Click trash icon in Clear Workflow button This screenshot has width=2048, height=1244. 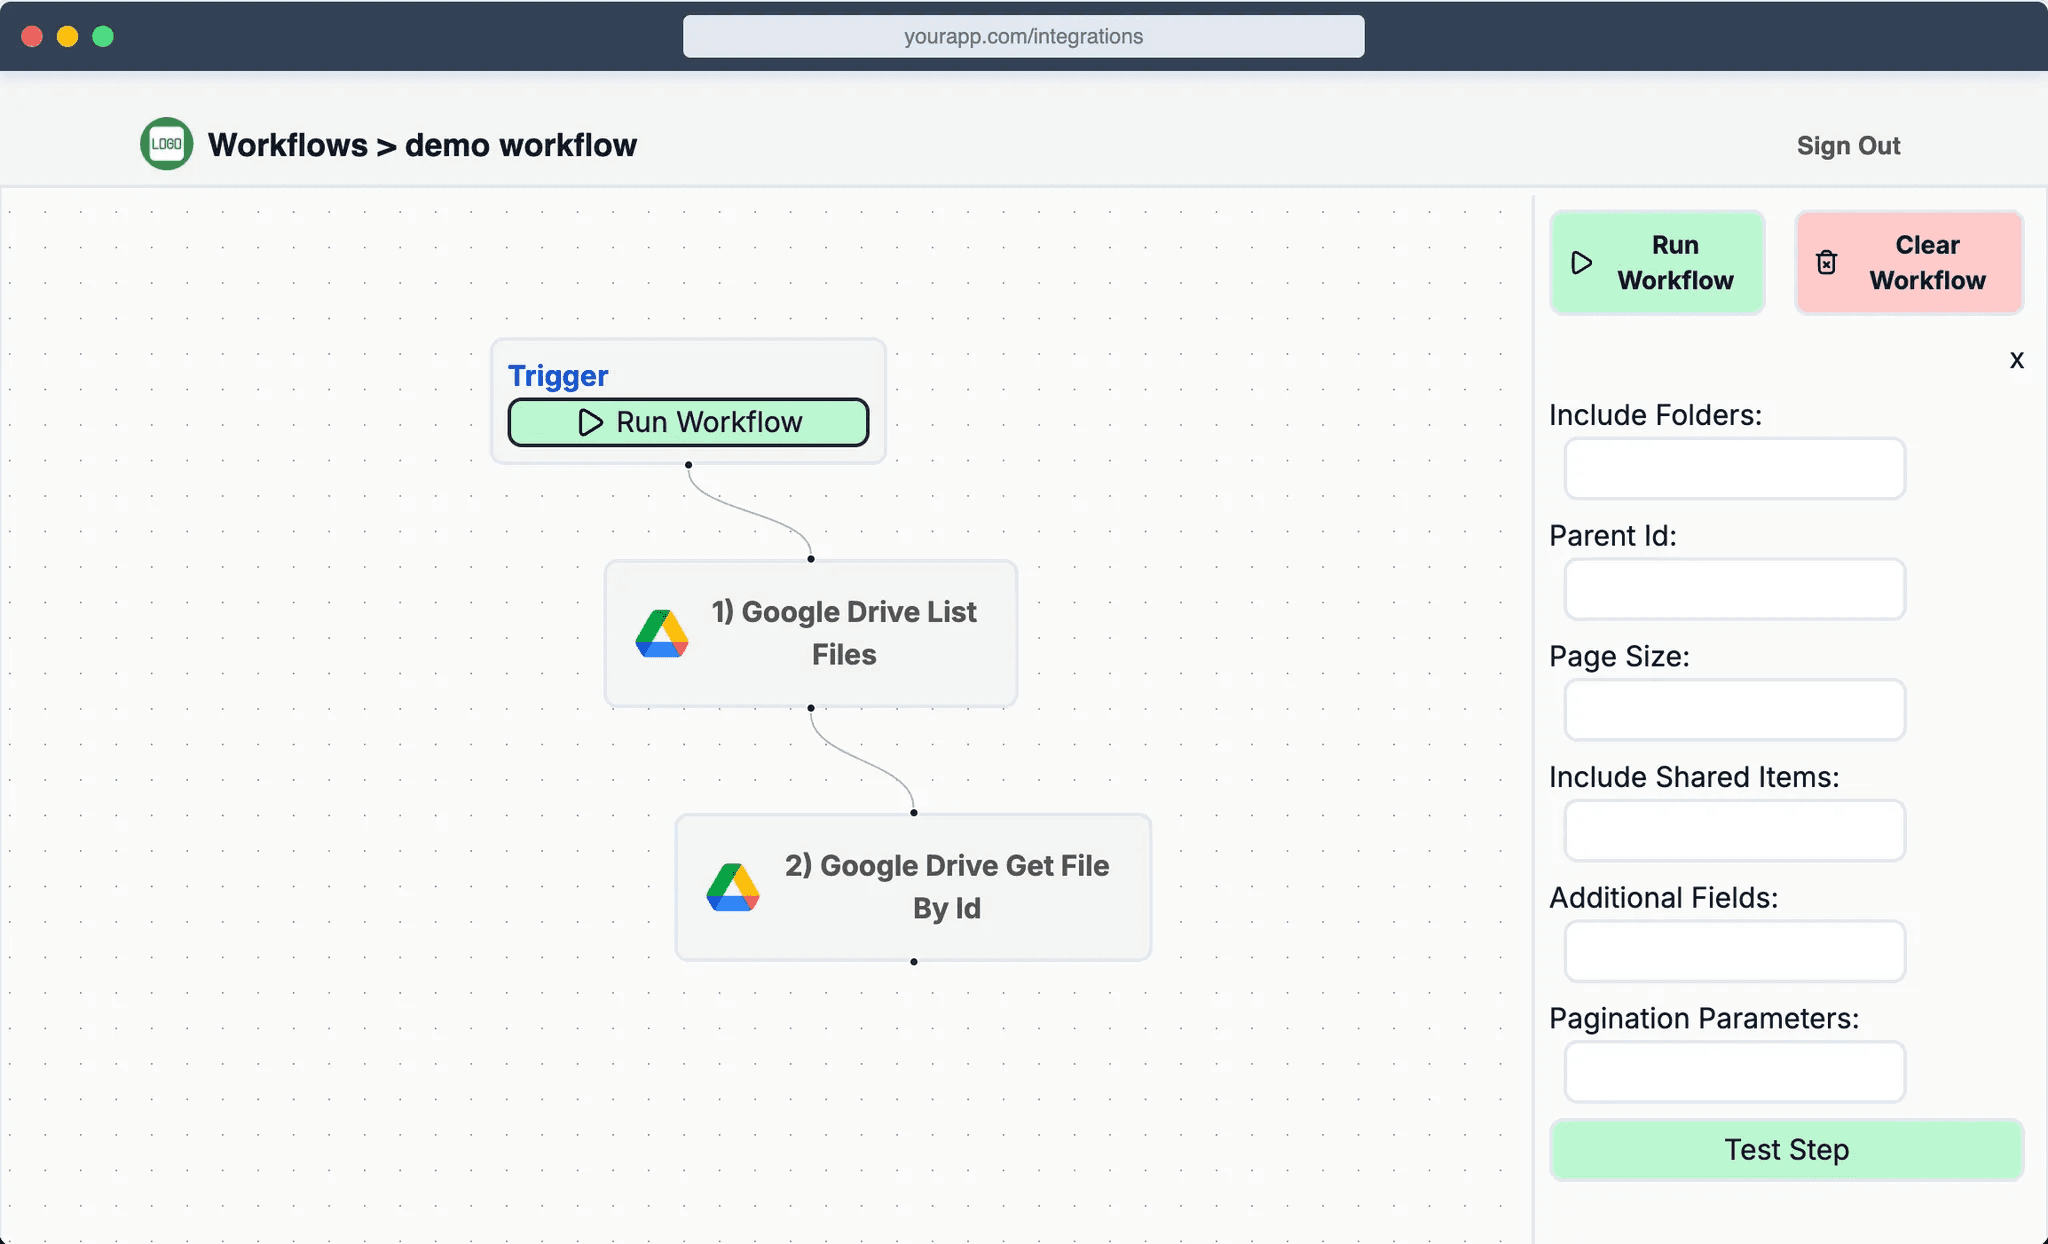pyautogui.click(x=1826, y=263)
